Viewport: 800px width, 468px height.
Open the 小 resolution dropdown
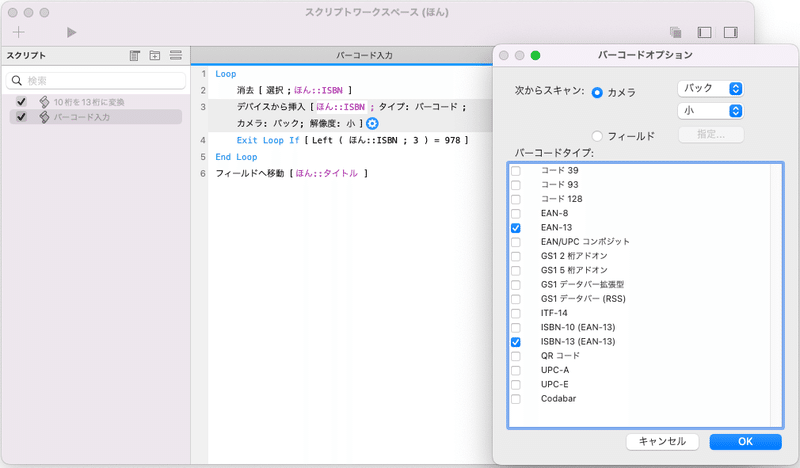pos(710,111)
